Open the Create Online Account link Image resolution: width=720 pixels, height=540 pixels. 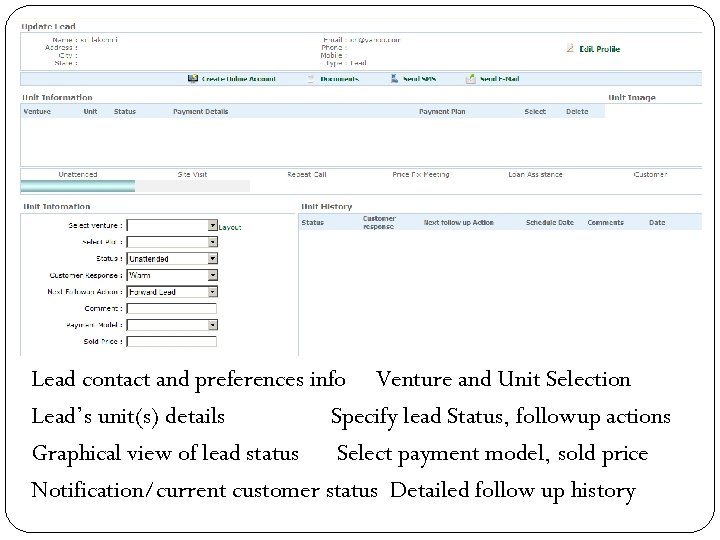pyautogui.click(x=238, y=79)
